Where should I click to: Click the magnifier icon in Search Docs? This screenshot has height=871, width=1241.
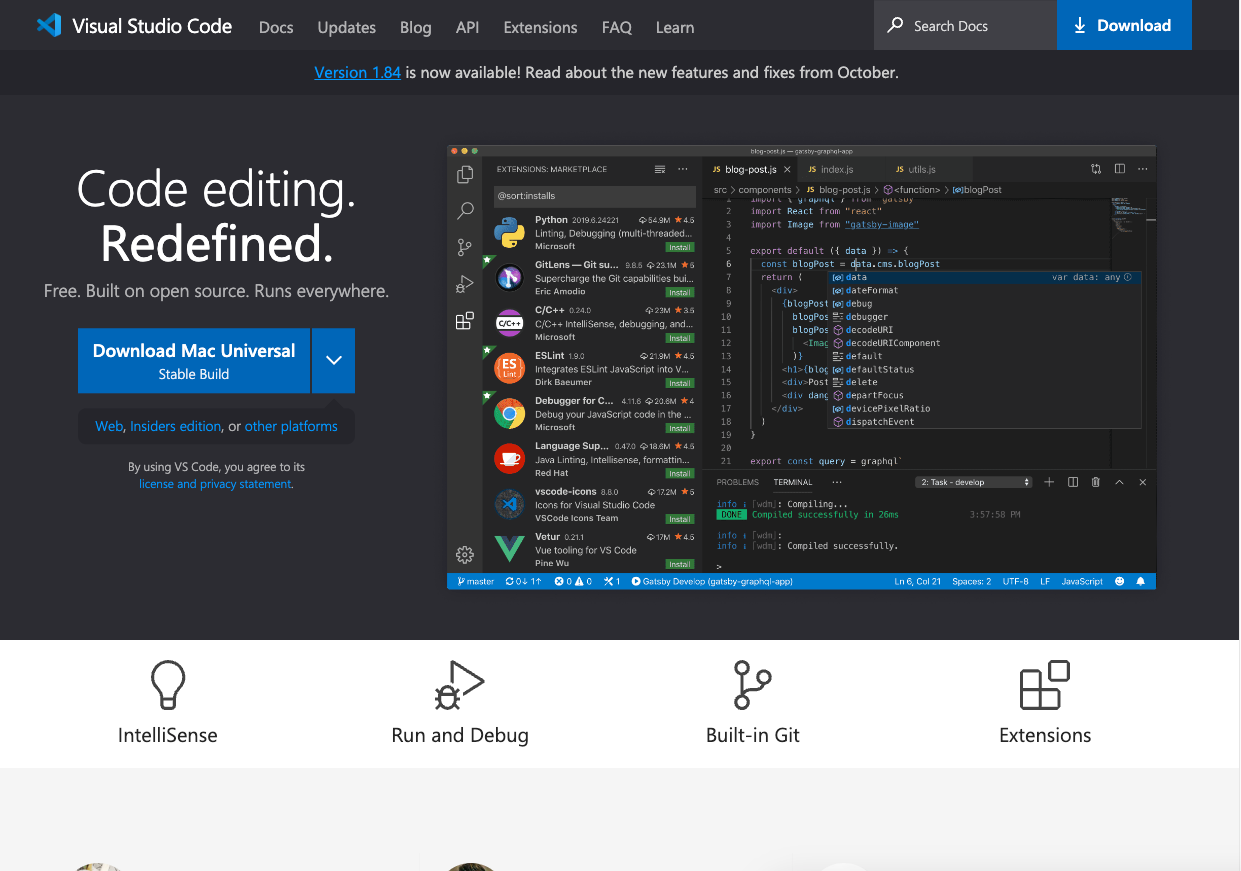click(895, 25)
